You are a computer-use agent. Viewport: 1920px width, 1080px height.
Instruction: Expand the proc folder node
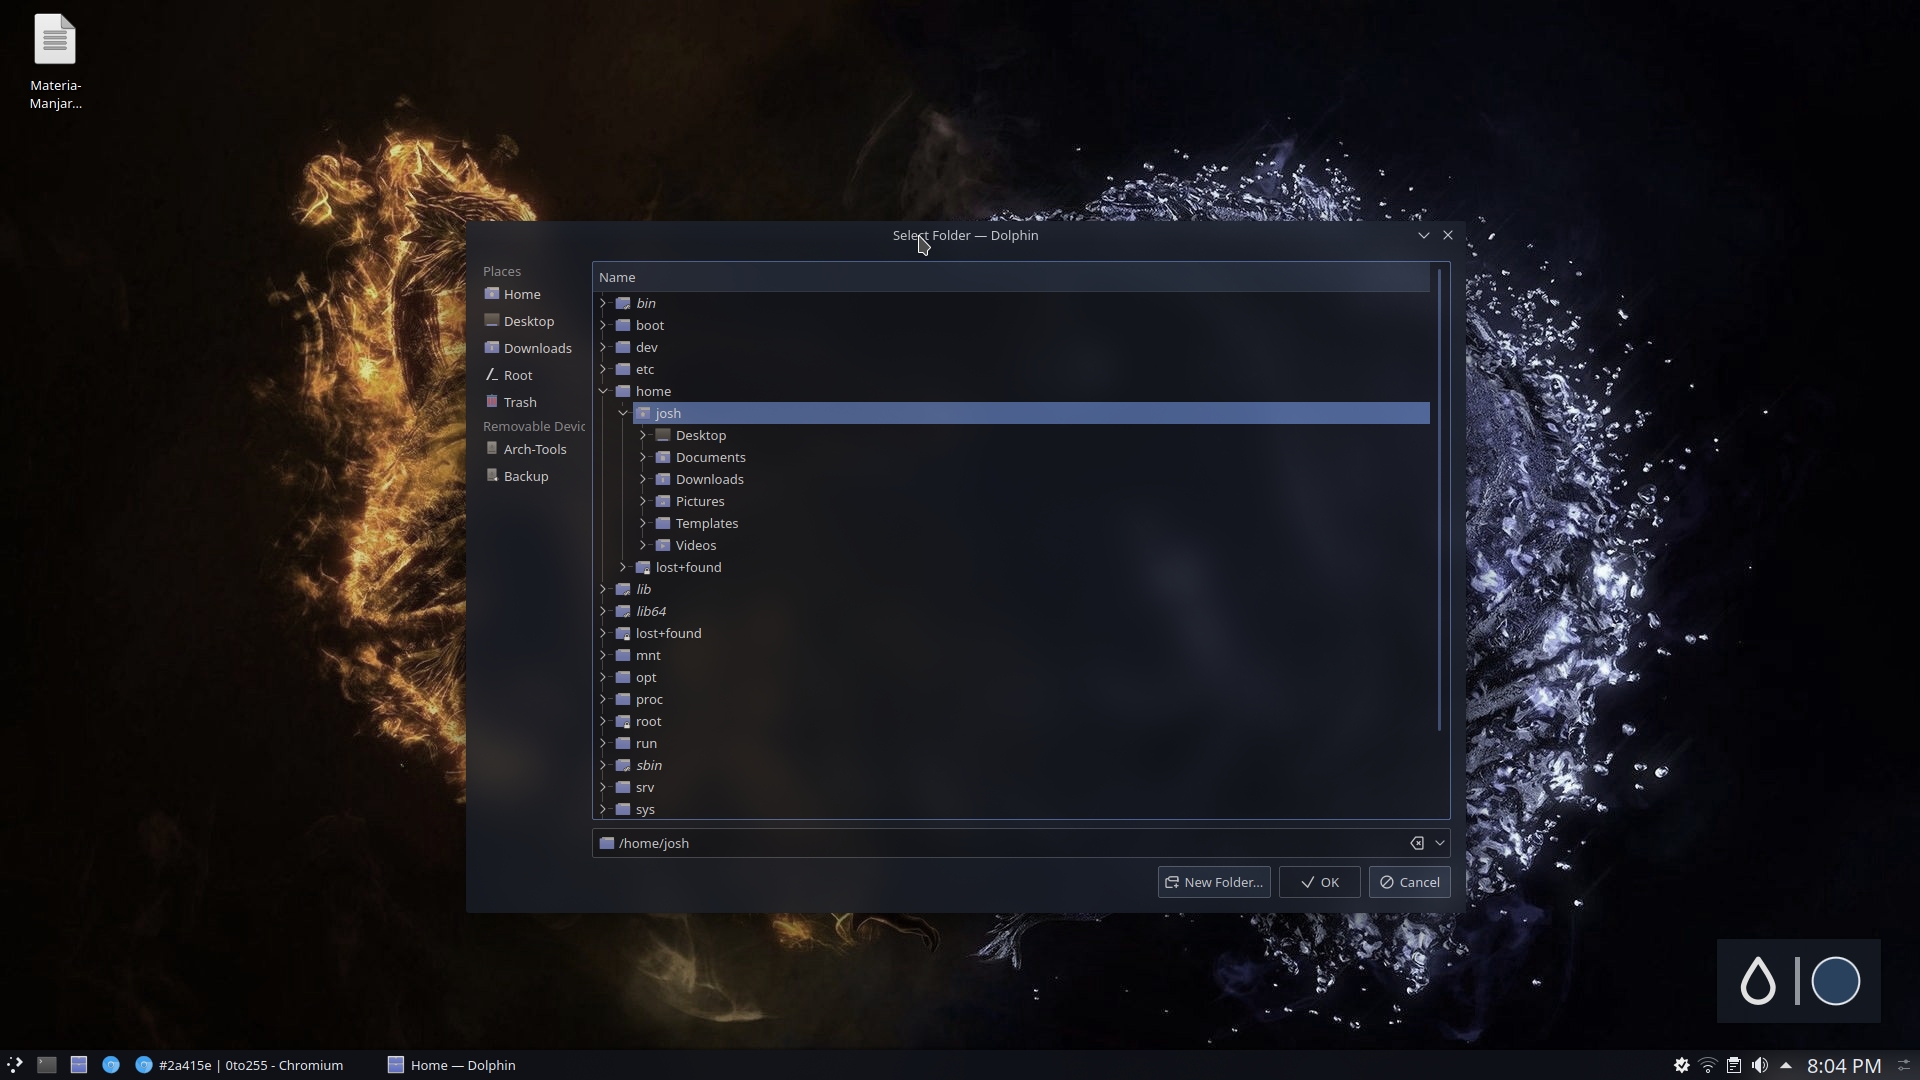pyautogui.click(x=603, y=699)
